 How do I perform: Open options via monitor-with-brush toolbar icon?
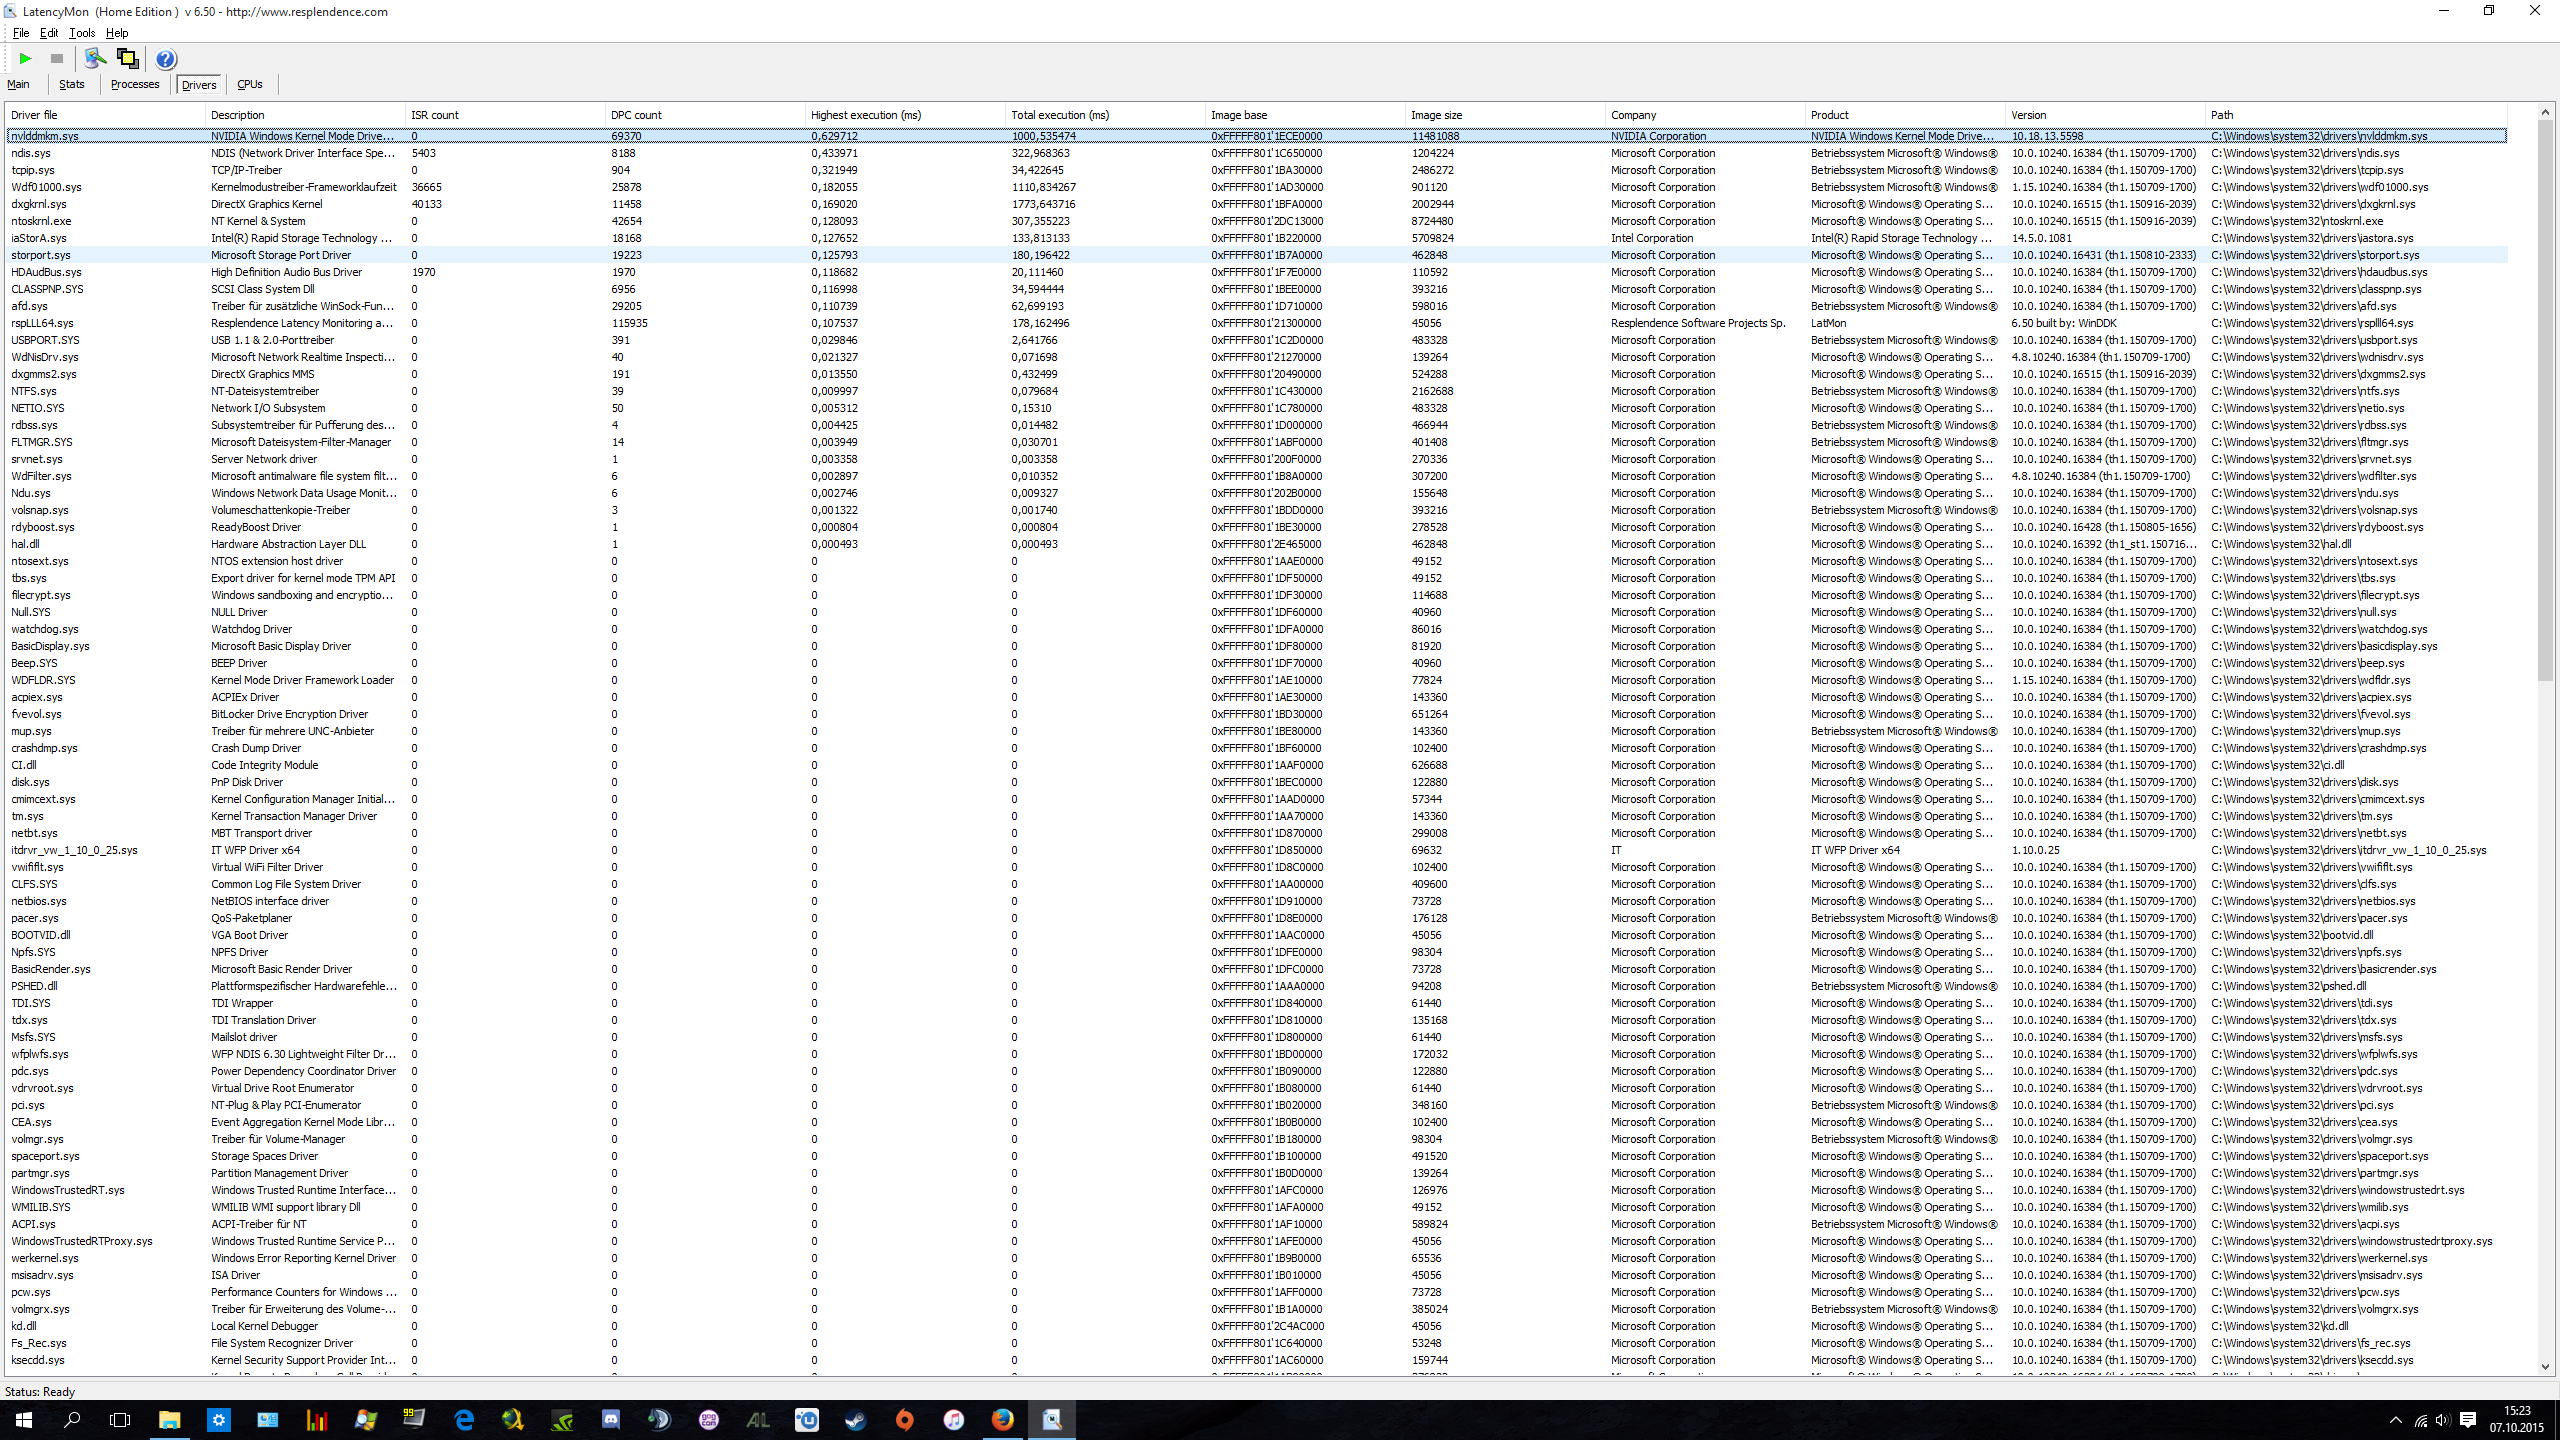[95, 59]
